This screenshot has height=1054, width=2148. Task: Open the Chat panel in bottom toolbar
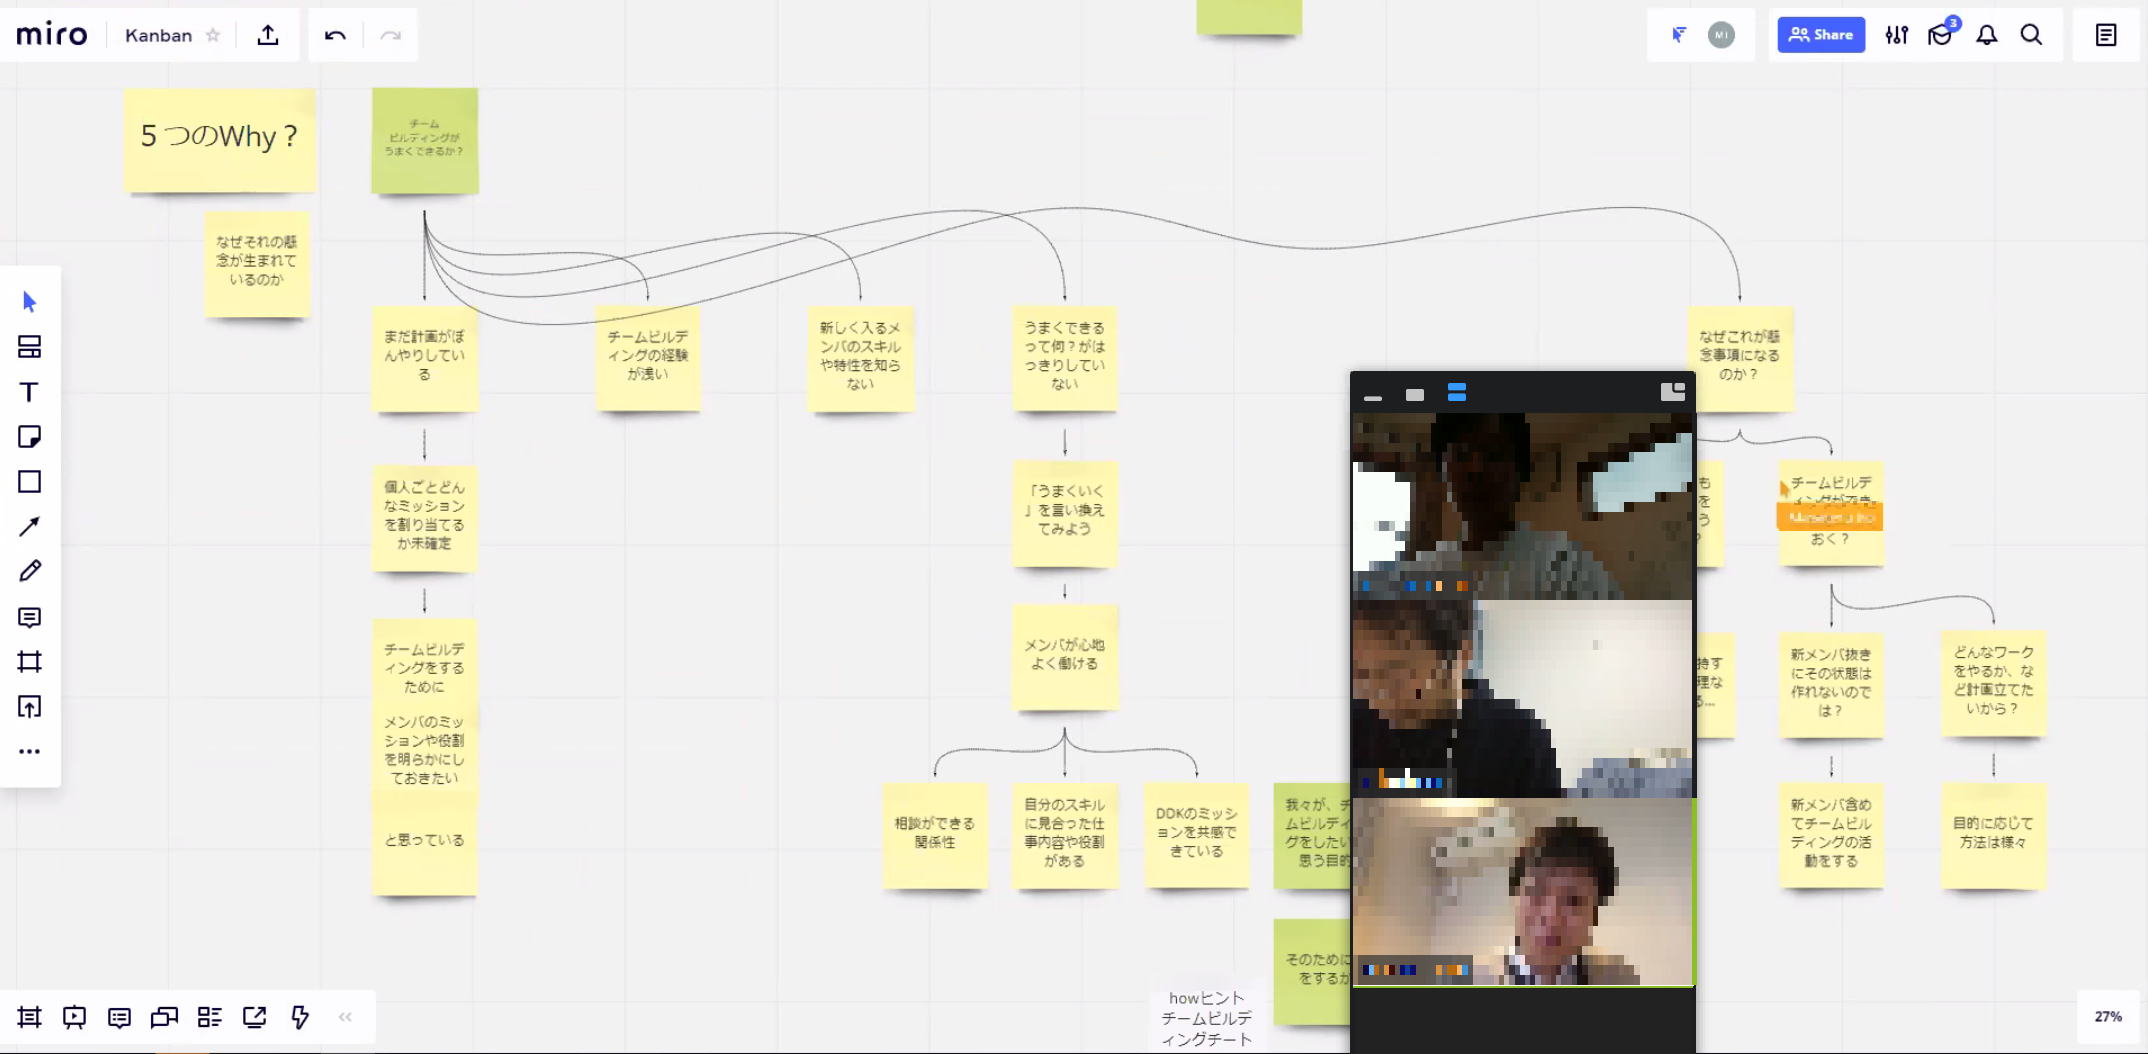point(164,1017)
